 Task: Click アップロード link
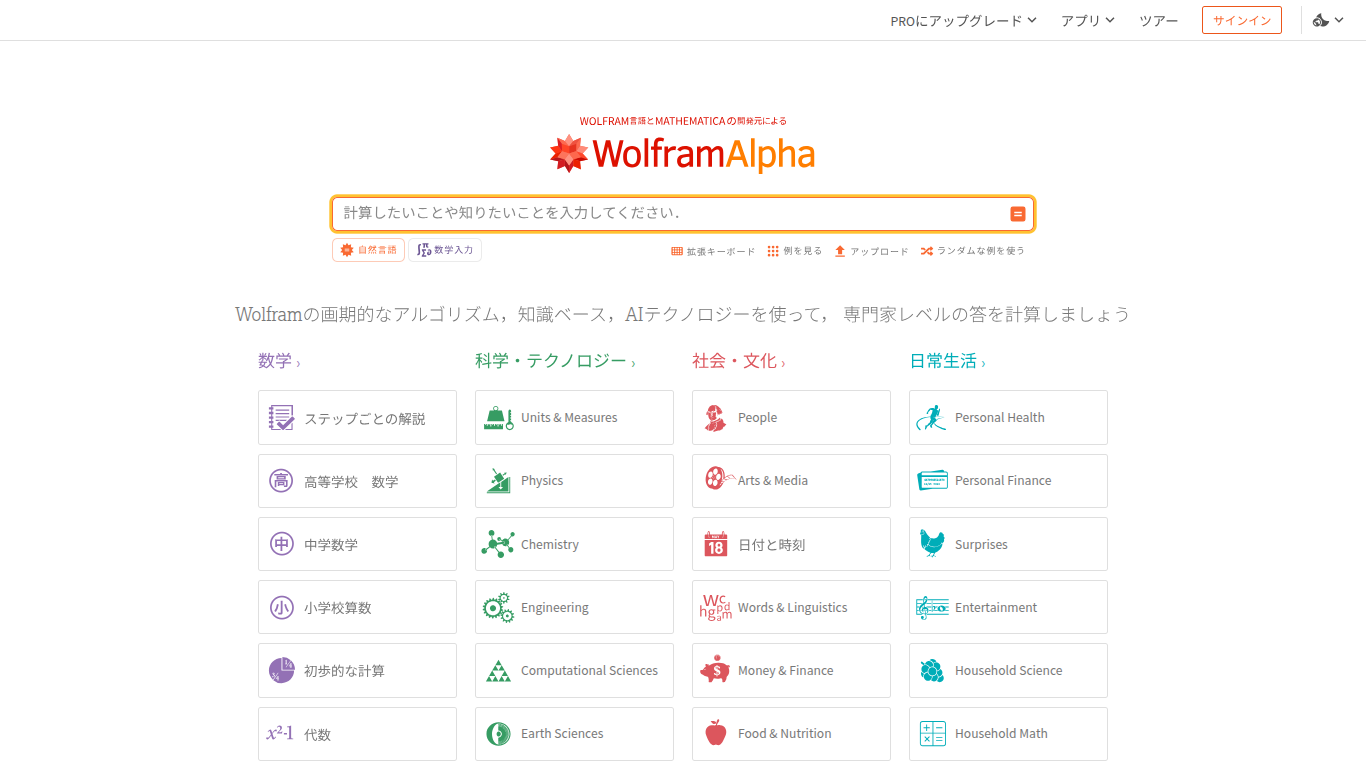click(x=871, y=251)
